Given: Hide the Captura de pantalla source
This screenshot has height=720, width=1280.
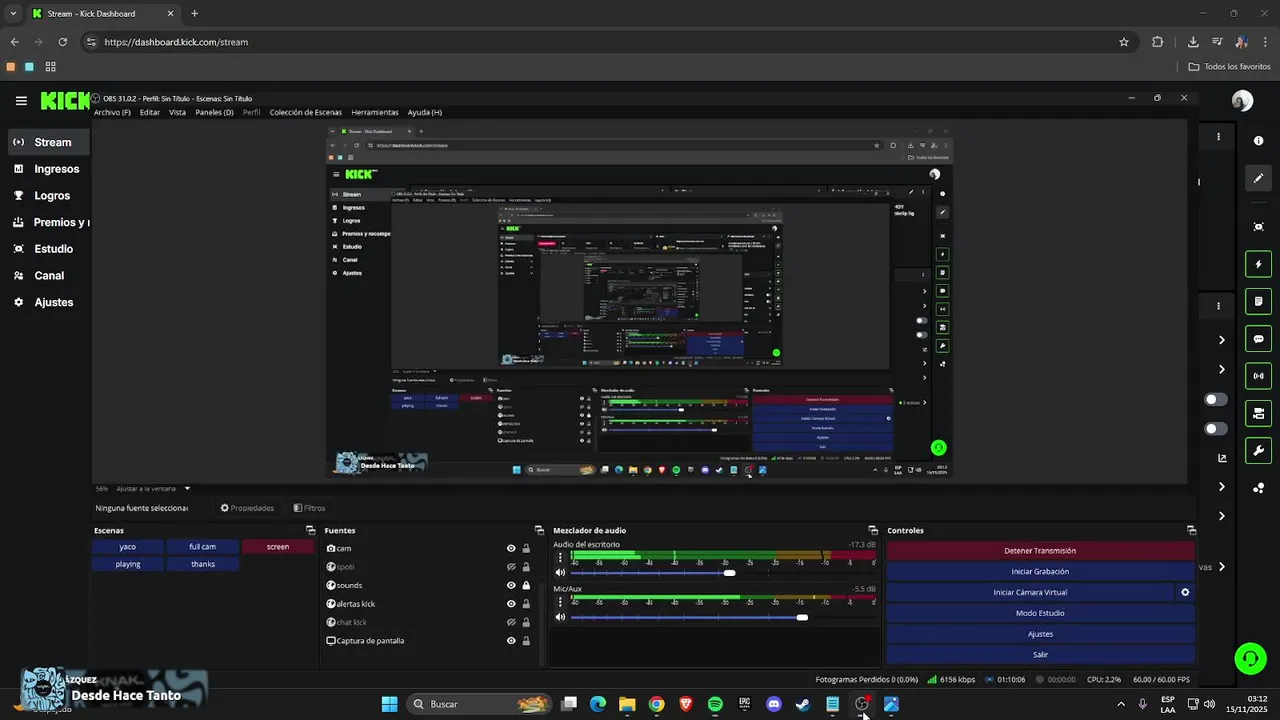Looking at the screenshot, I should [x=511, y=641].
